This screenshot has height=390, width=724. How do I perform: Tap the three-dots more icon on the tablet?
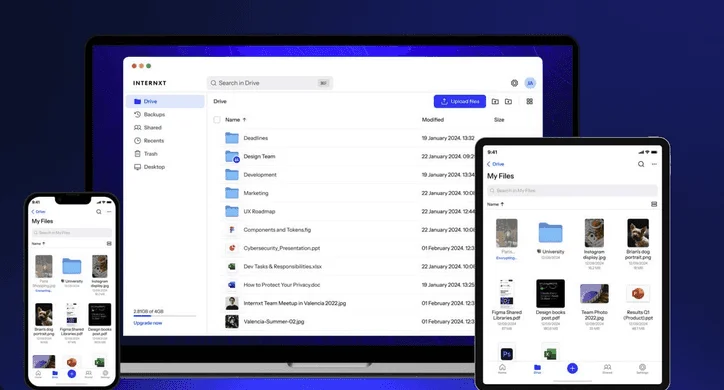tap(654, 164)
